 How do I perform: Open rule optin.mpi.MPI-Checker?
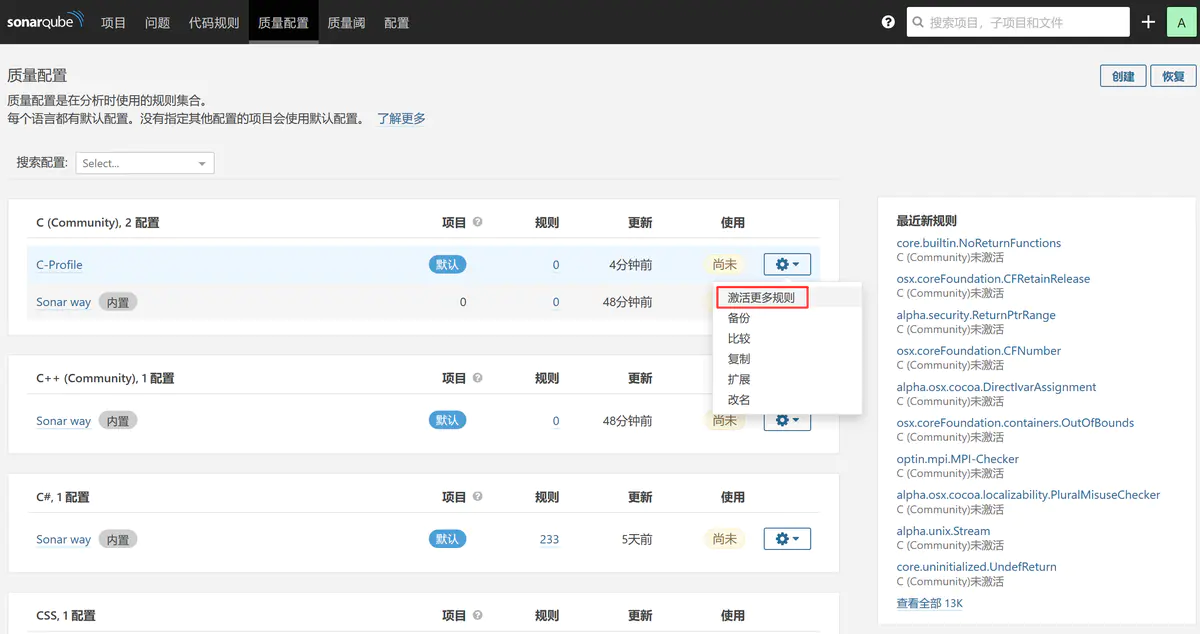coord(958,459)
